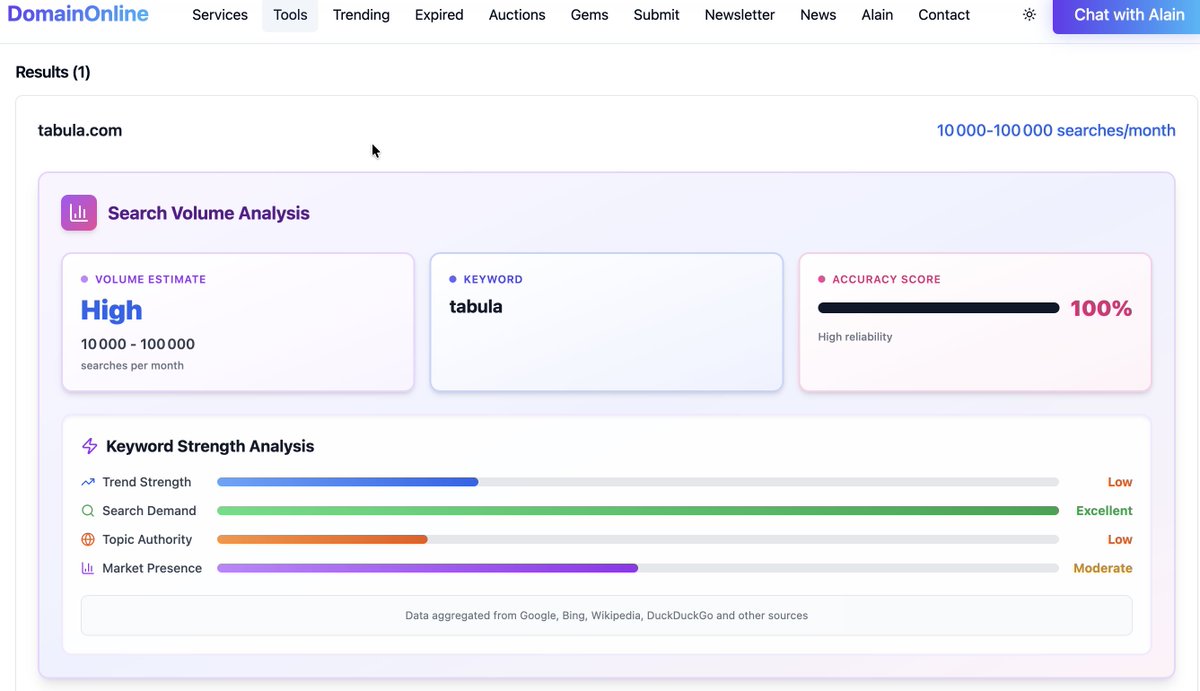This screenshot has width=1200, height=691.
Task: Click the Keyword Strength Analysis heading
Action: tap(210, 447)
